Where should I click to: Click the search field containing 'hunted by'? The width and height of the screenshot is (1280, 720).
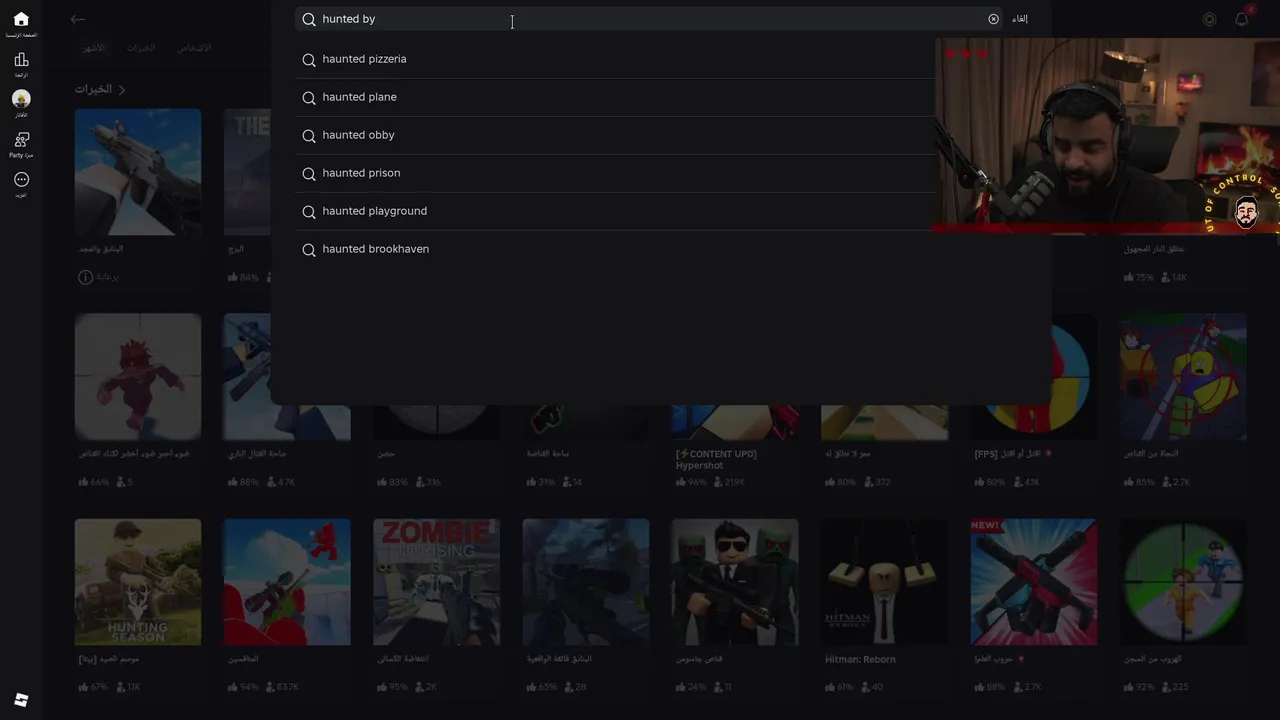click(647, 19)
